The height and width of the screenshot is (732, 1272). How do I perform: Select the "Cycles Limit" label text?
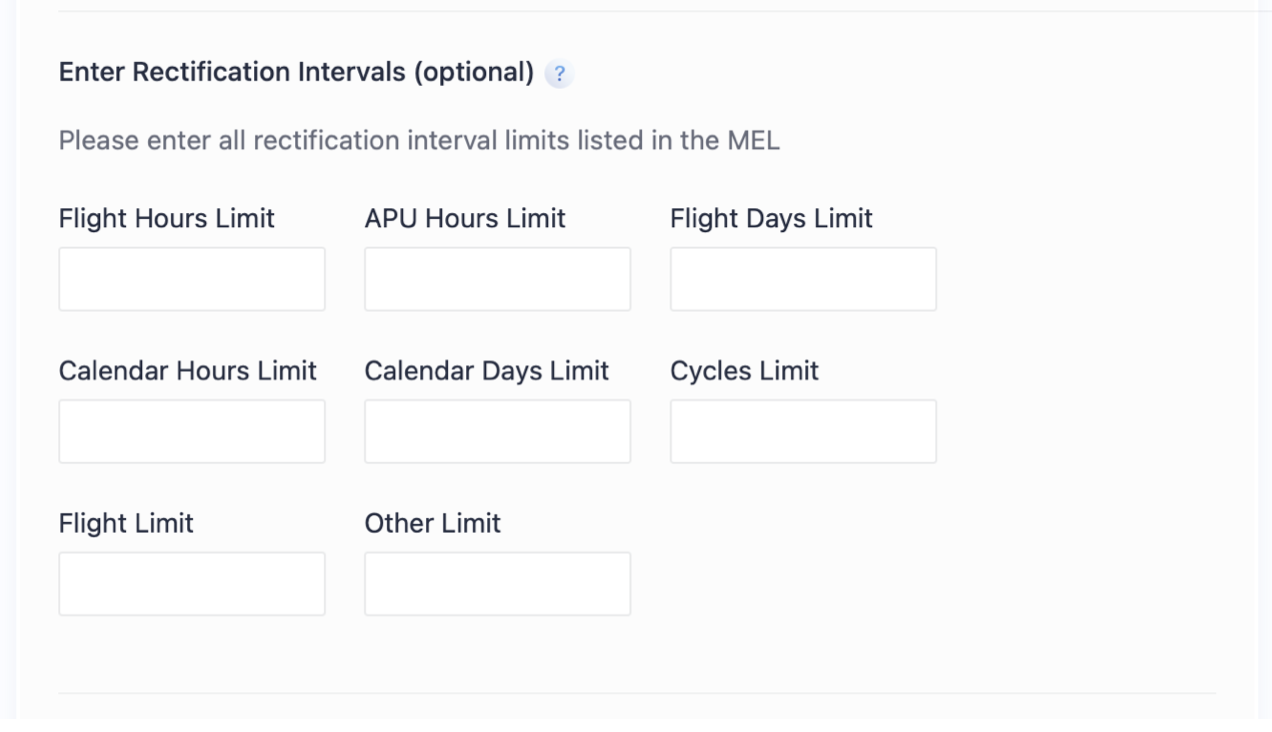(x=744, y=370)
